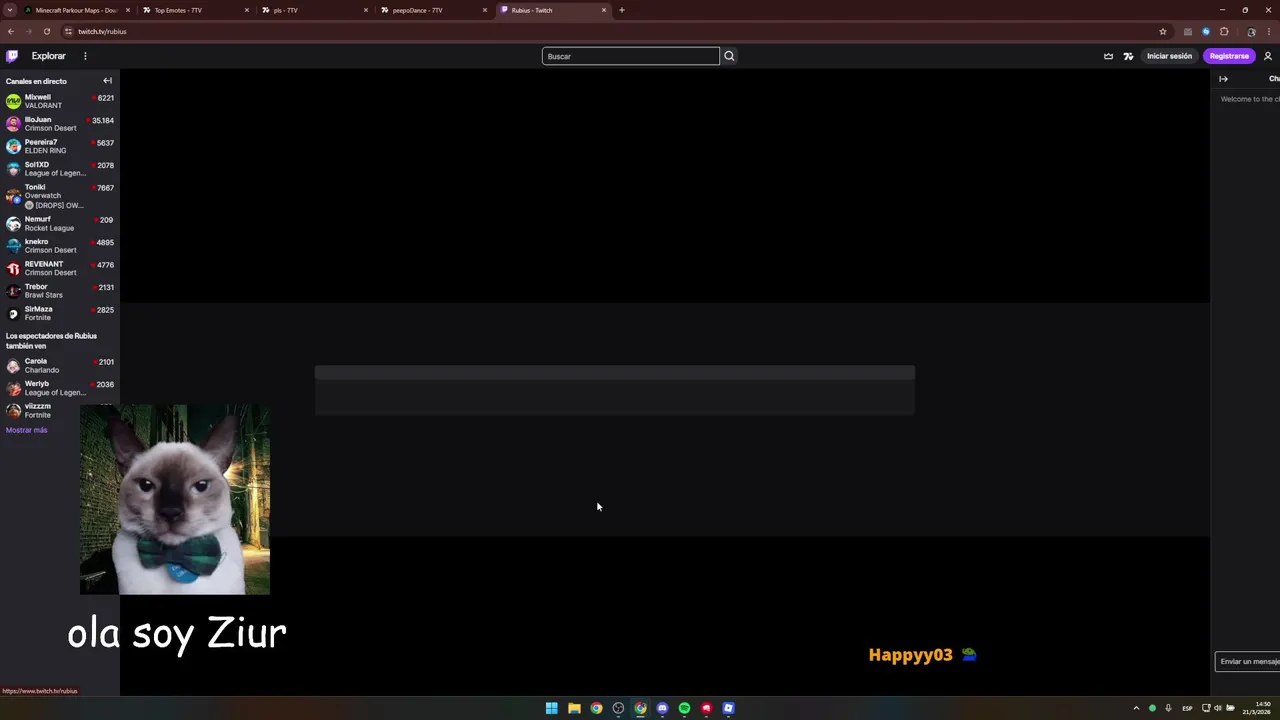This screenshot has height=720, width=1280.
Task: Open SirMaza's Fortnite channel
Action: [60, 313]
